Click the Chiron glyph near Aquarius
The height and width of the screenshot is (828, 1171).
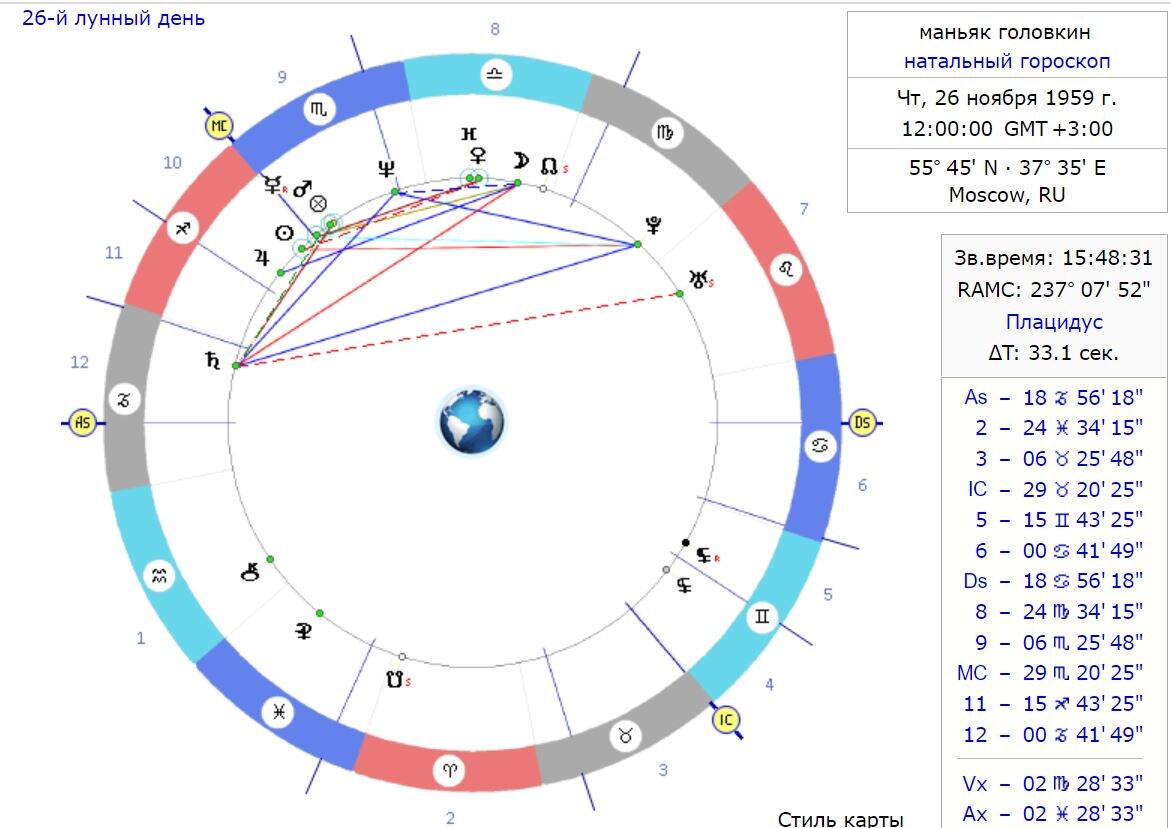251,573
